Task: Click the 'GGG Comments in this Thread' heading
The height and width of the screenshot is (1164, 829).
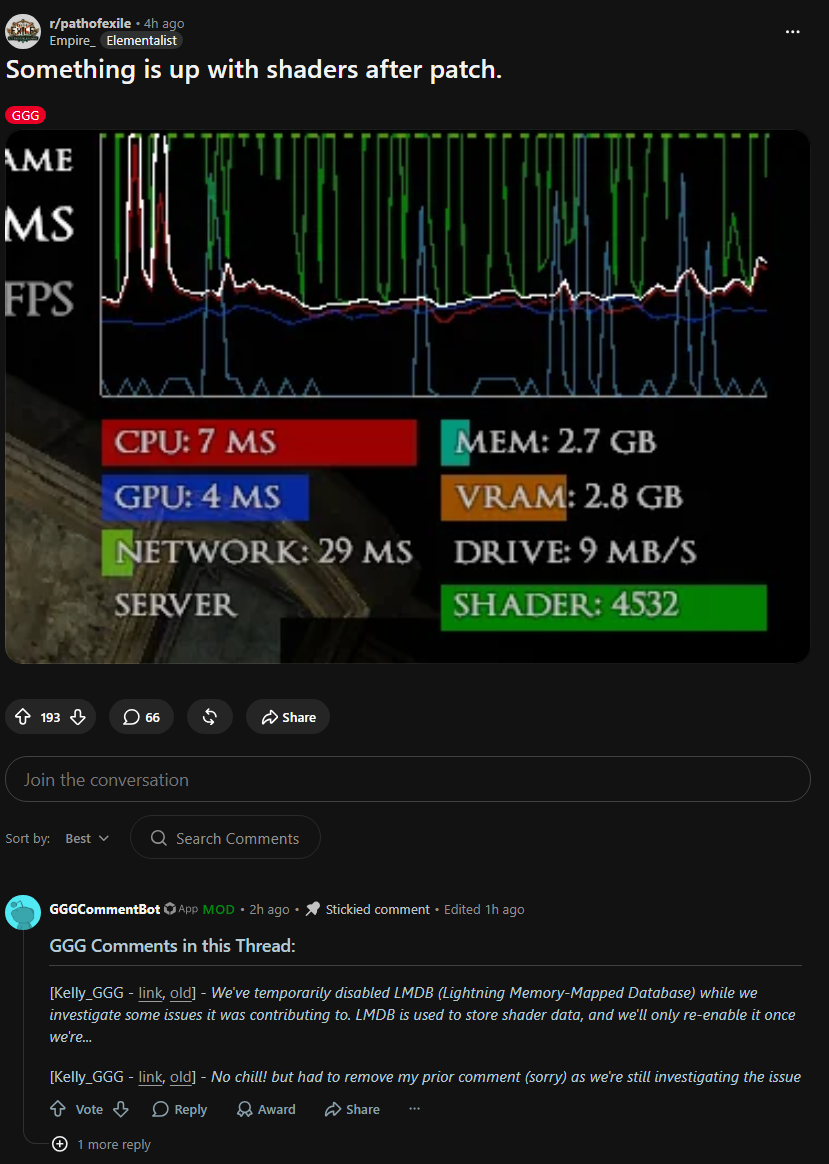Action: tap(172, 946)
